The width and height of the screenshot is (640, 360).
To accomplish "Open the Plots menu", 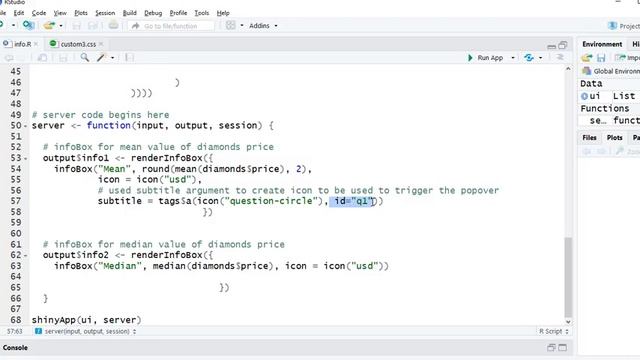I will [81, 13].
